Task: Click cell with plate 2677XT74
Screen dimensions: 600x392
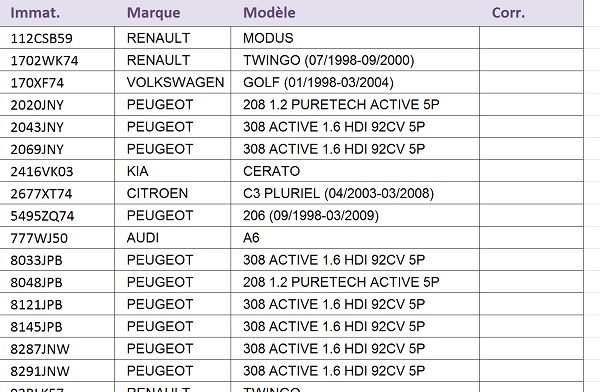Action: [57, 193]
